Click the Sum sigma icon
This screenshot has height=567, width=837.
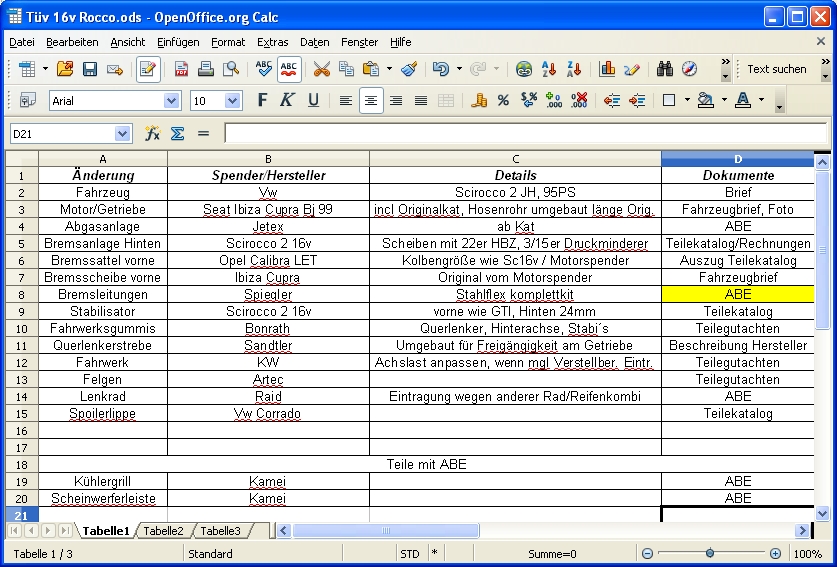coord(177,133)
